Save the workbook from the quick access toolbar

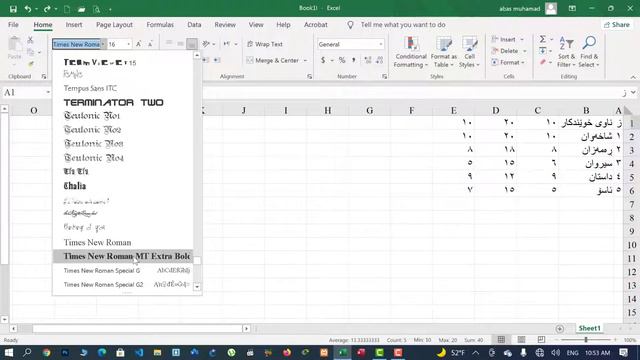click(13, 9)
